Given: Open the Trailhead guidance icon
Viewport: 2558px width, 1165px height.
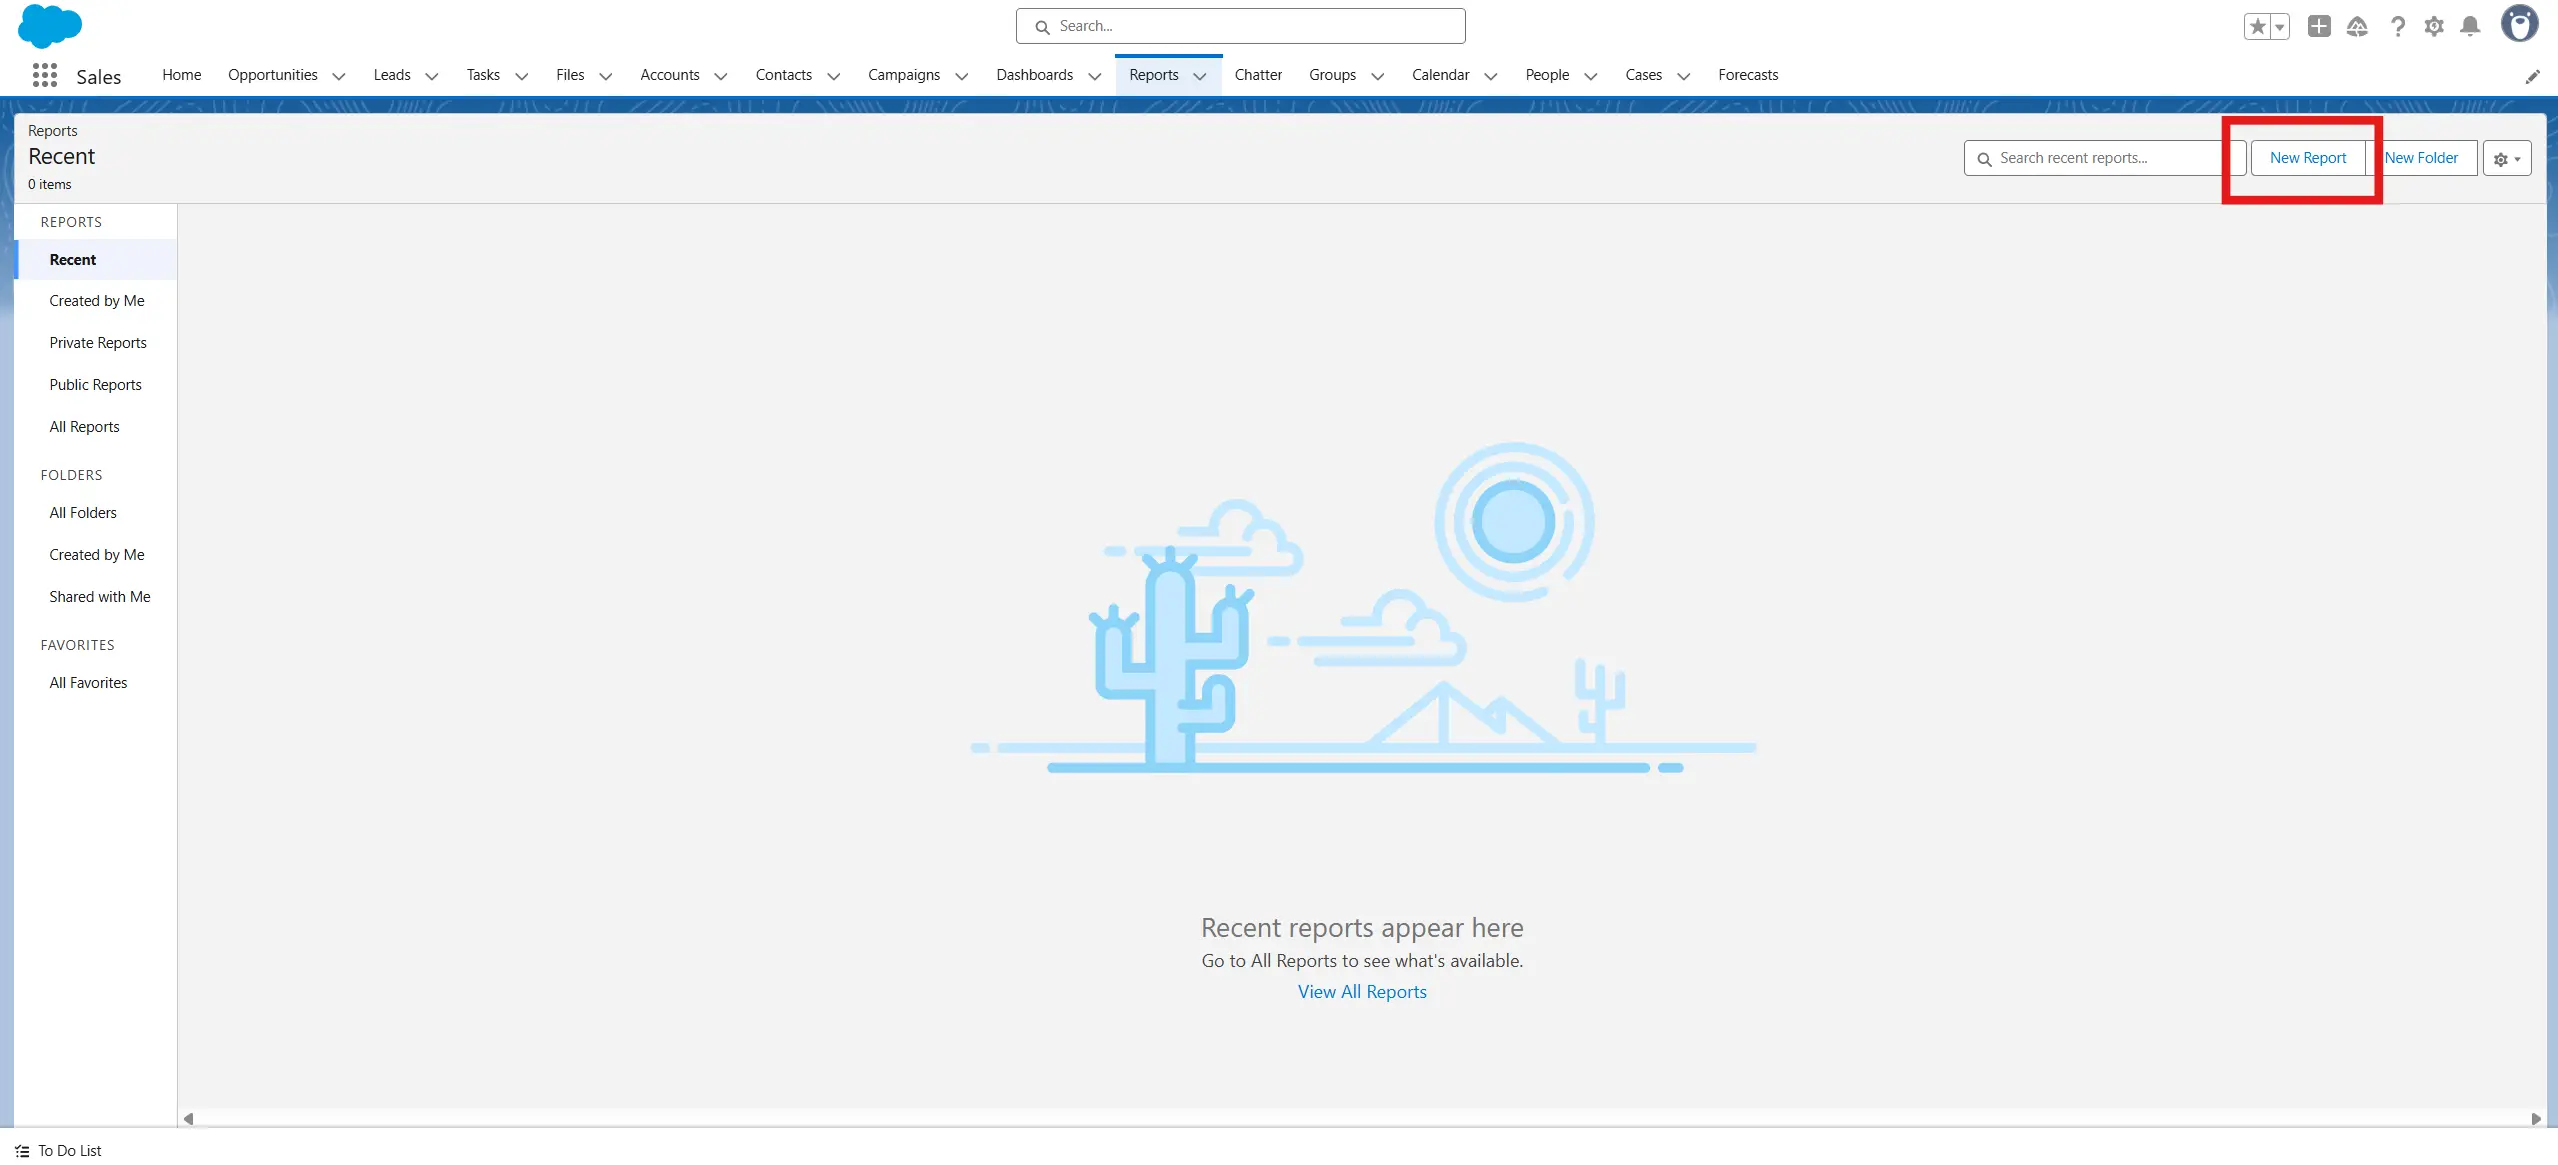Looking at the screenshot, I should tap(2357, 26).
